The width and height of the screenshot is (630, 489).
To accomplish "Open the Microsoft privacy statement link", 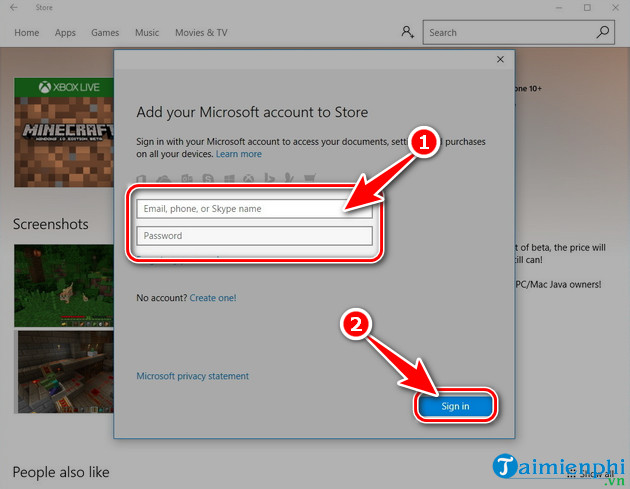I will (192, 376).
